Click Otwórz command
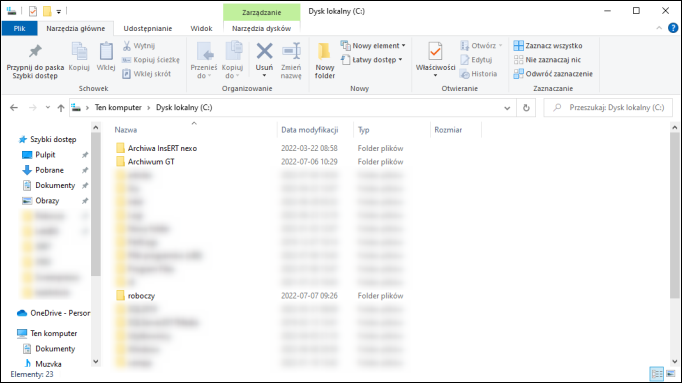Screen dimensions: 682x383 (481, 46)
